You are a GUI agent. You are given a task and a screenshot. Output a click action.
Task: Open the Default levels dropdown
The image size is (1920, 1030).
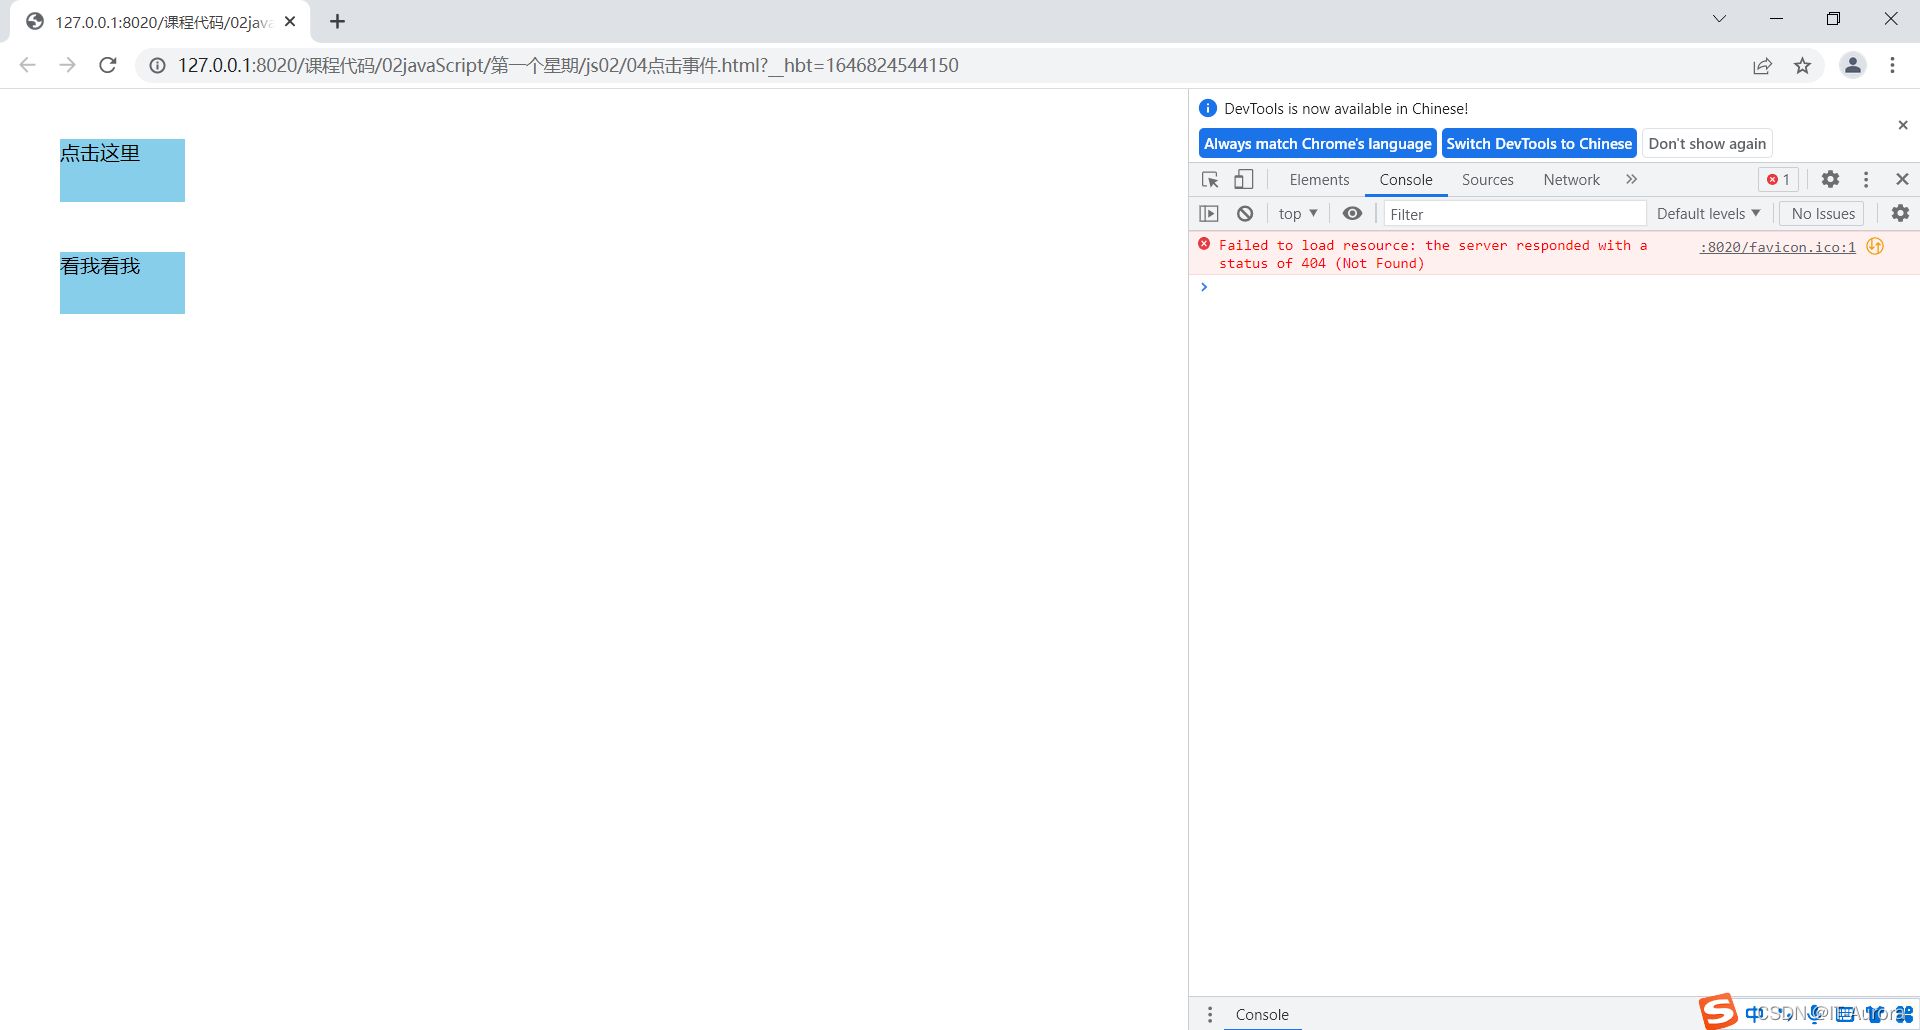pyautogui.click(x=1707, y=213)
